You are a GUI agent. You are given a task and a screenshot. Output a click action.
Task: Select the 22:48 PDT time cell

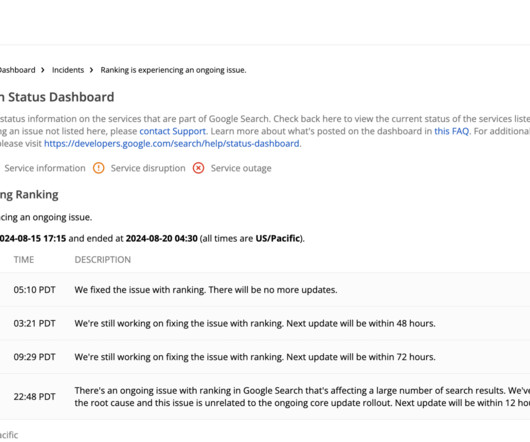tap(34, 397)
